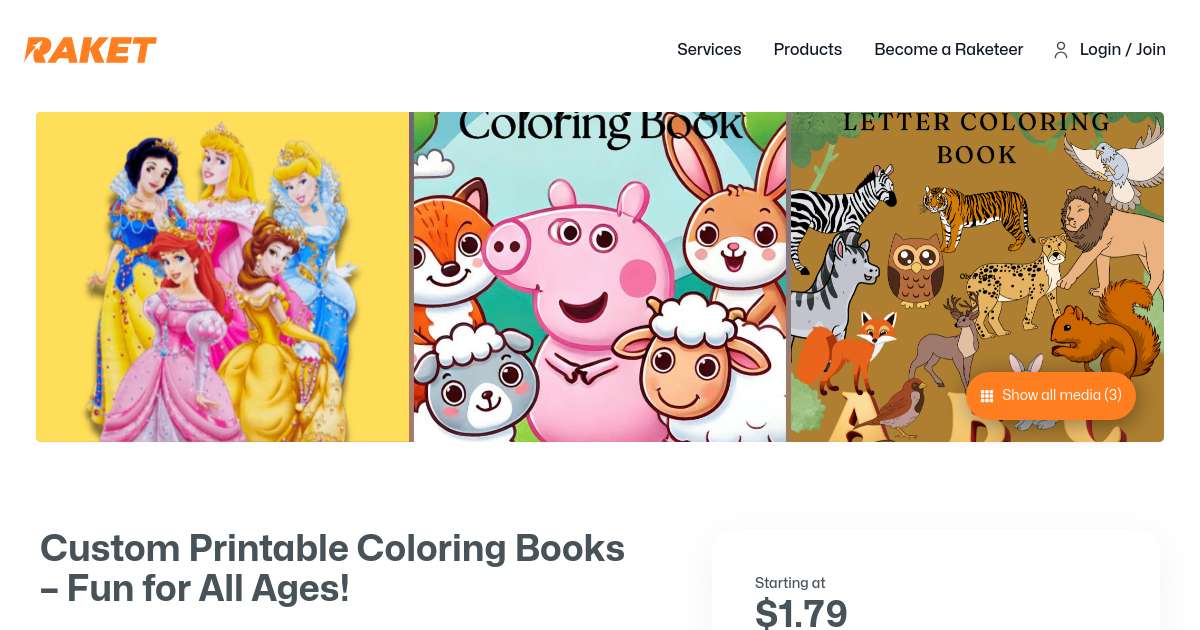Image resolution: width=1200 pixels, height=630 pixels.
Task: Click the Become a Raketeer link
Action: tap(948, 50)
